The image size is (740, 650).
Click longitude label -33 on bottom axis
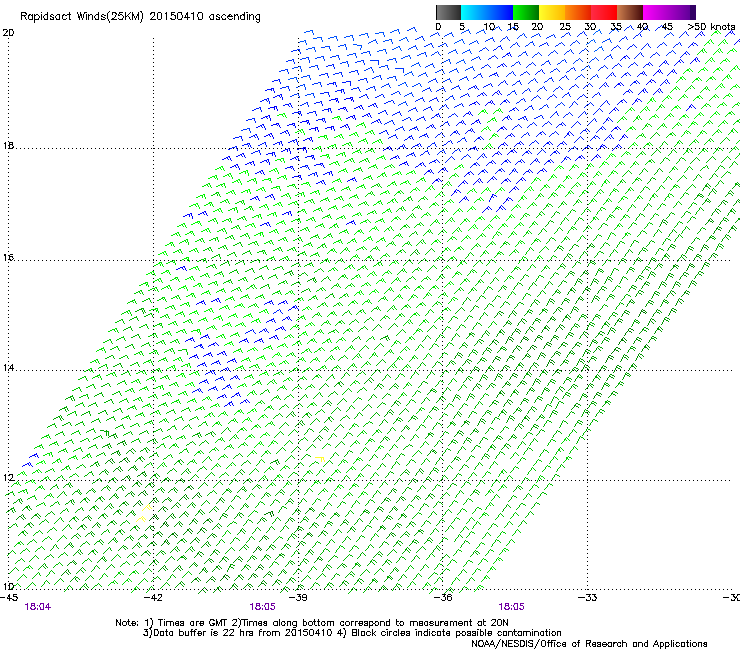(x=588, y=598)
